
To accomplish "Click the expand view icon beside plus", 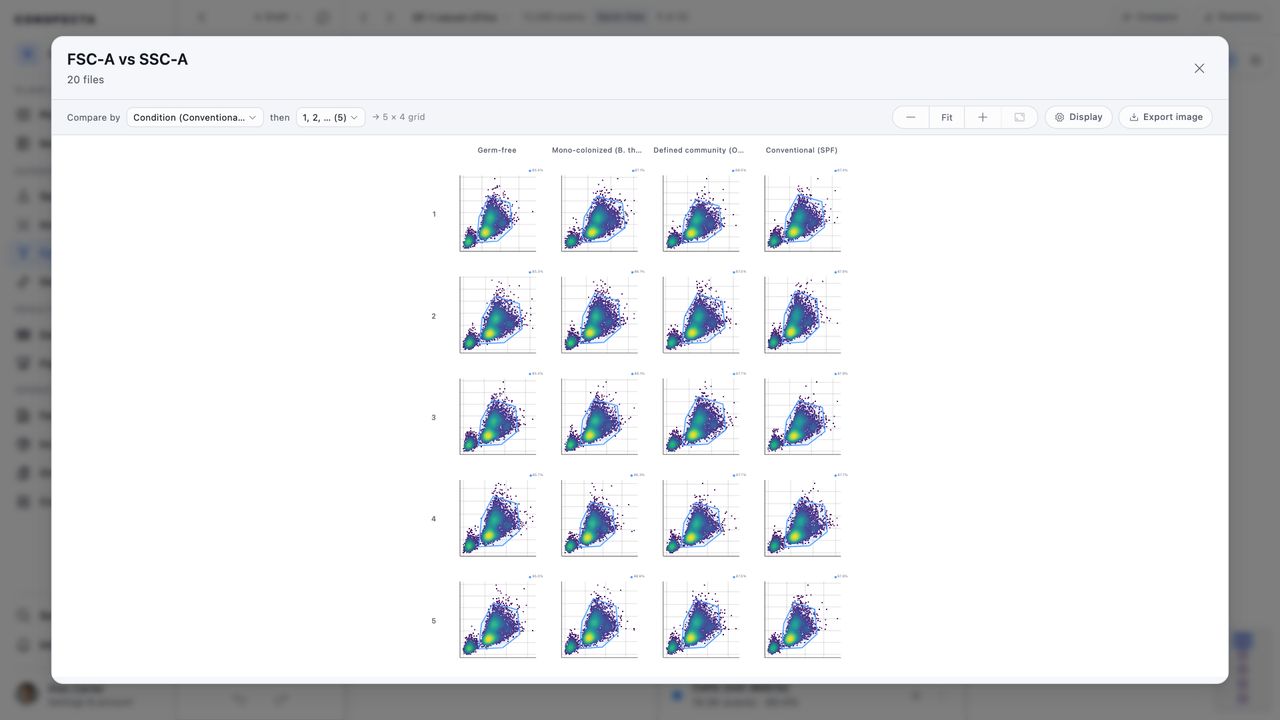I will 1019,117.
